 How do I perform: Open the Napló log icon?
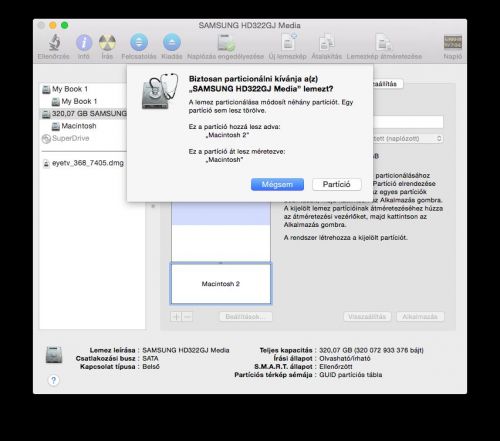[453, 42]
